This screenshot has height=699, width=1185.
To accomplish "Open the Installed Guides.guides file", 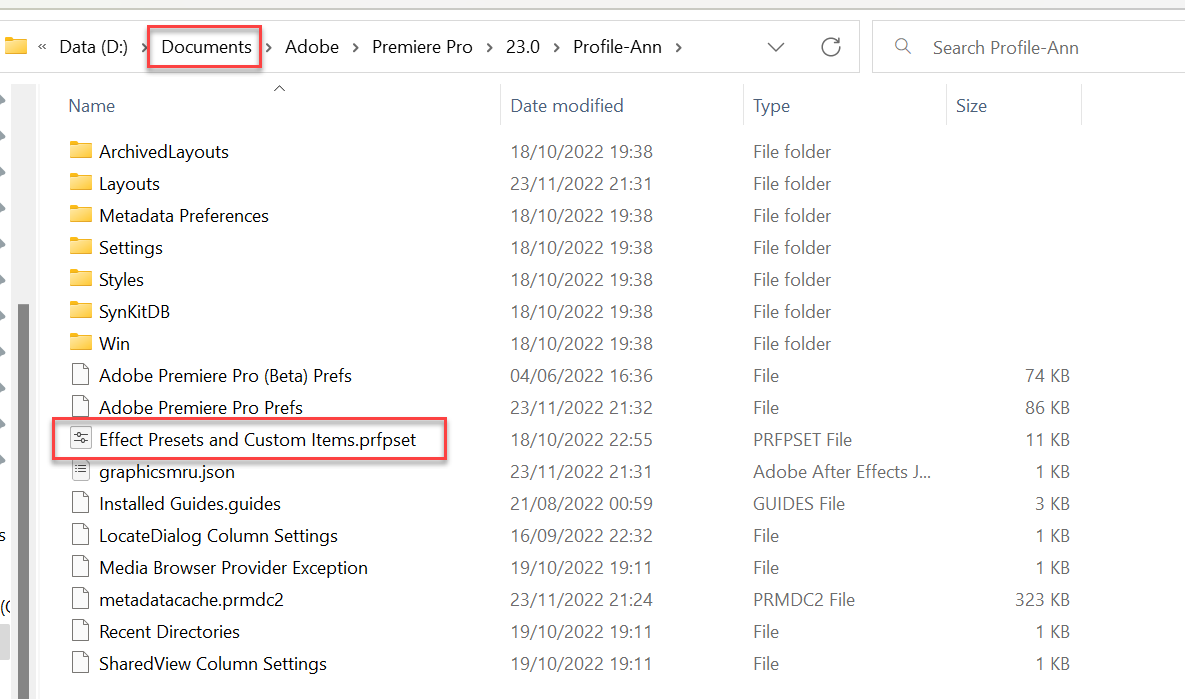I will pos(188,503).
